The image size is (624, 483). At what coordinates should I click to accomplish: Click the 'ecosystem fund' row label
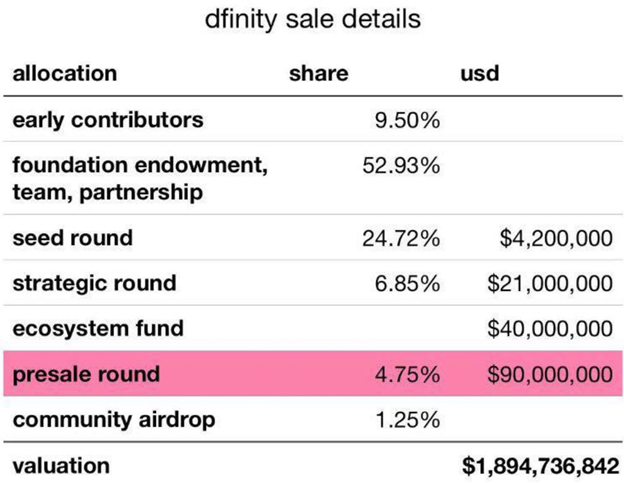[x=98, y=329]
